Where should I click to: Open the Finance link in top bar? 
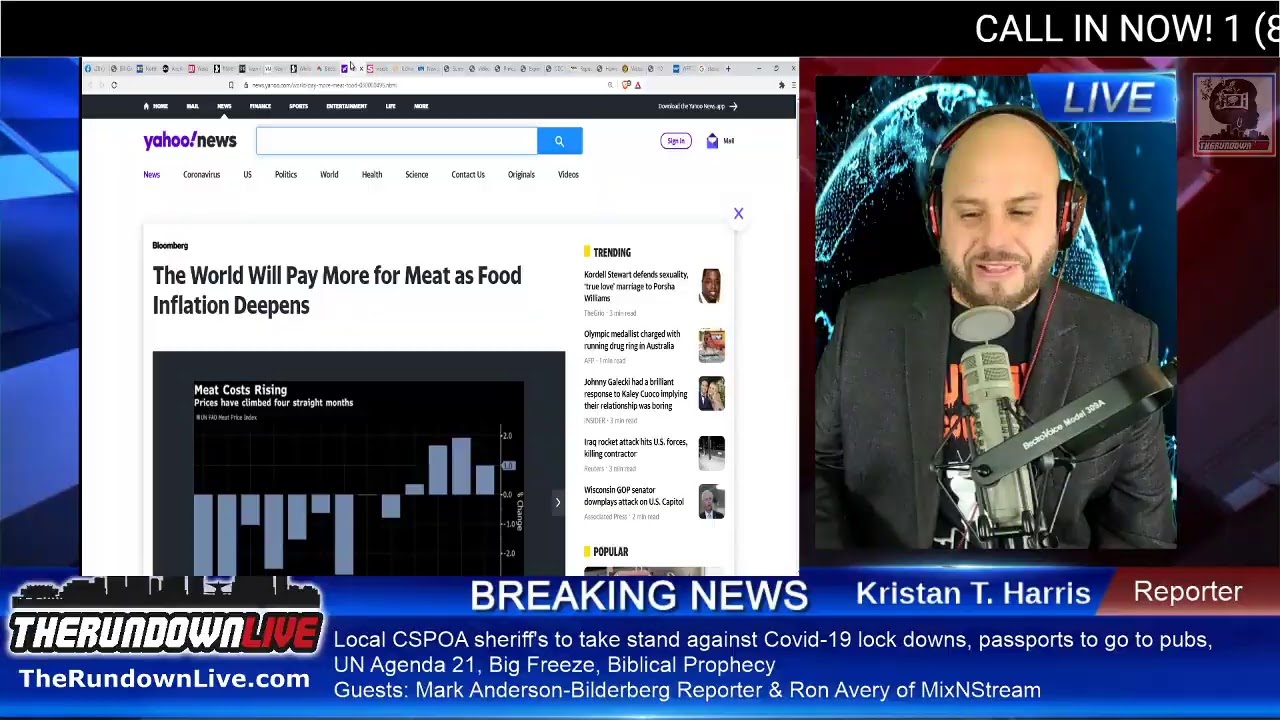(x=260, y=106)
